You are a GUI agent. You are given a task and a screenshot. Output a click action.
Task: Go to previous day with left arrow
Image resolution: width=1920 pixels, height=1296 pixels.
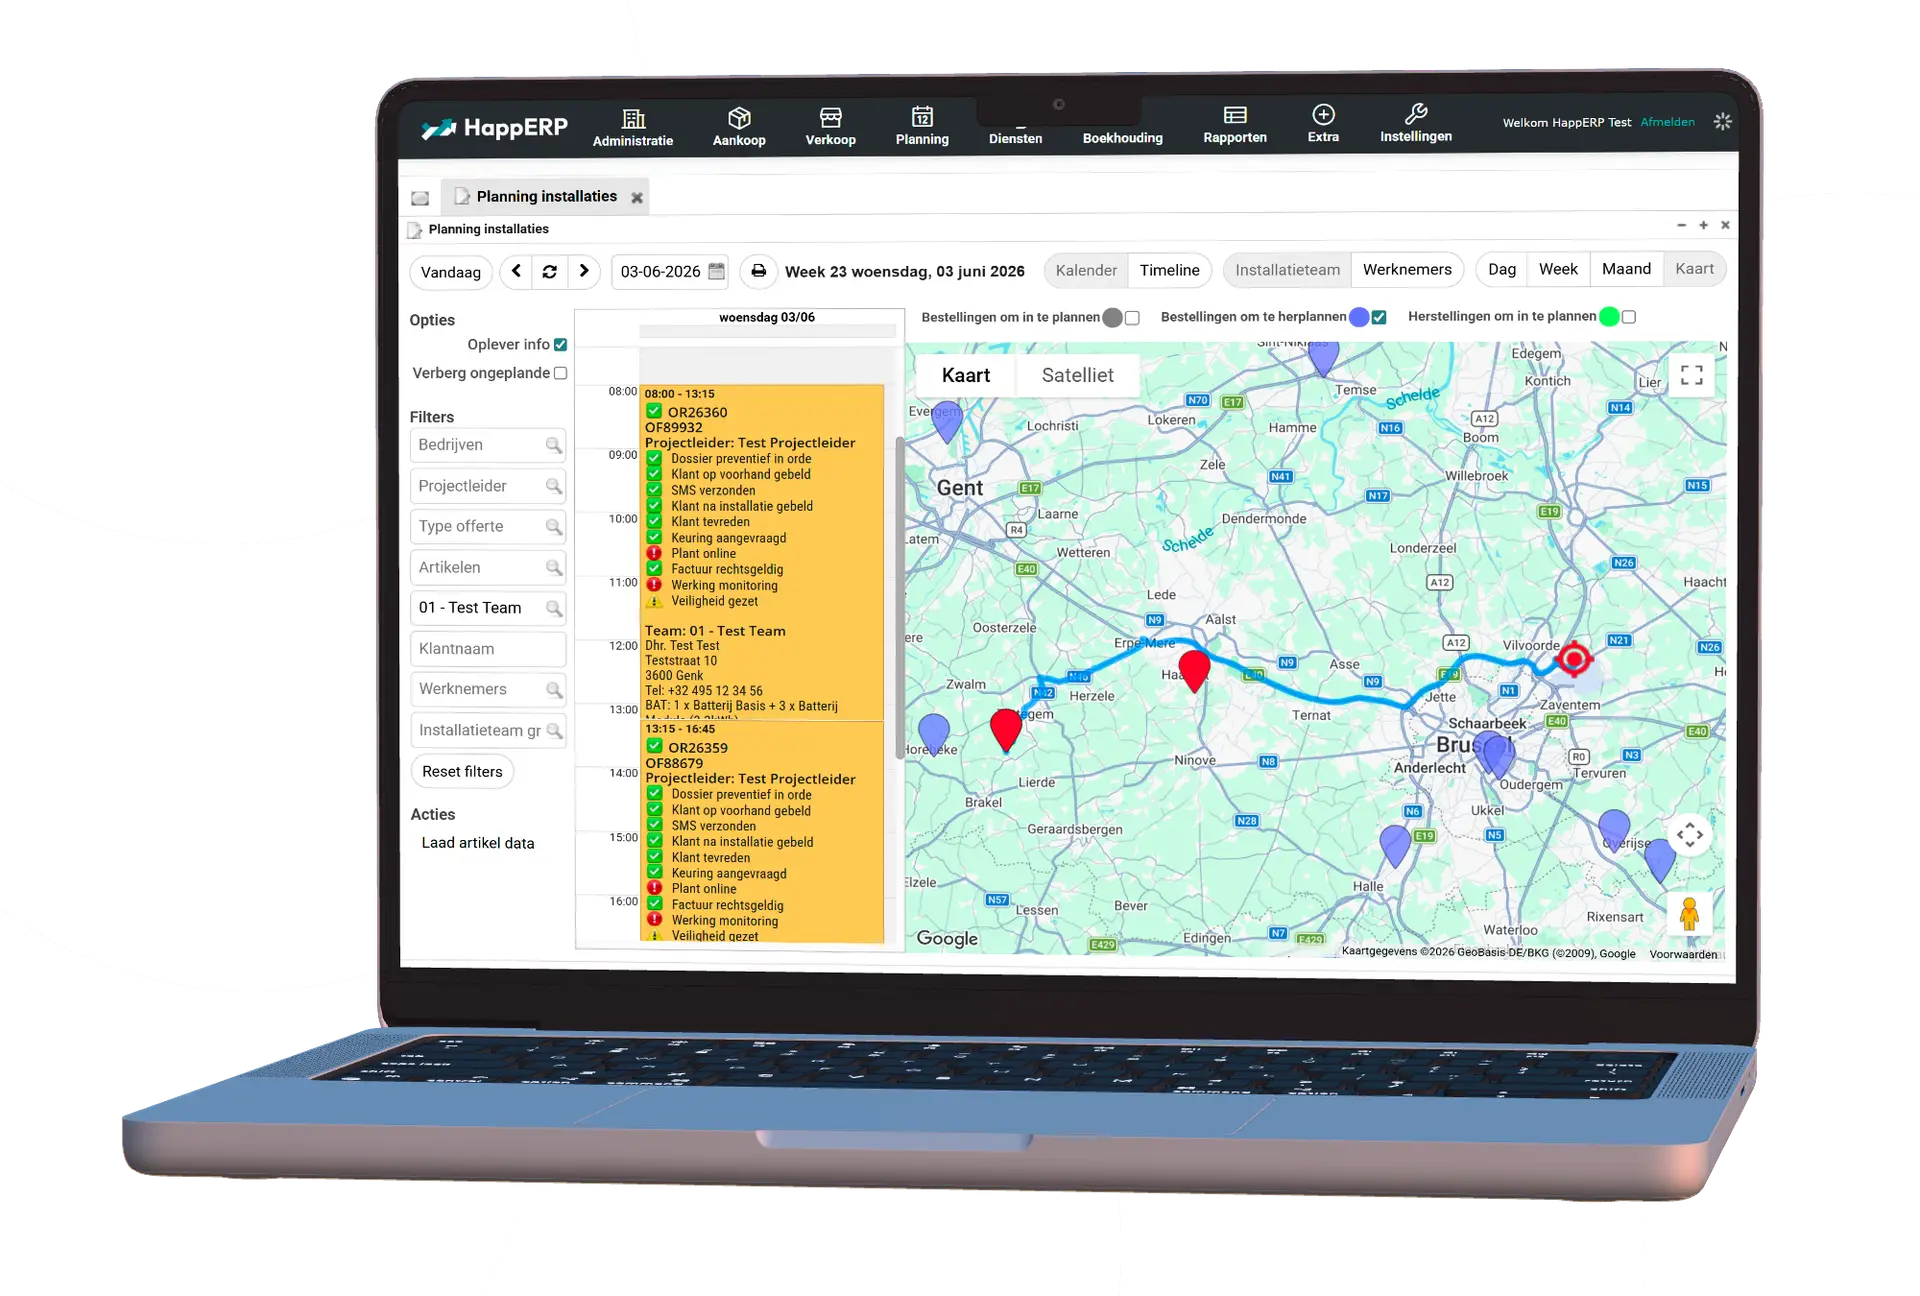516,271
